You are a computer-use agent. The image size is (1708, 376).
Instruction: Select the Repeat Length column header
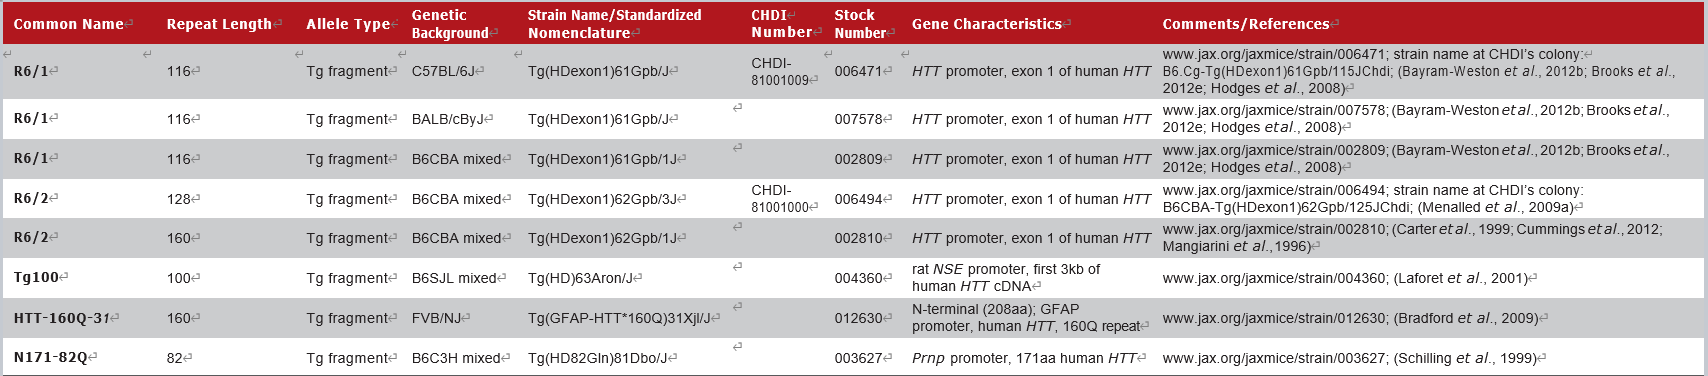219,24
